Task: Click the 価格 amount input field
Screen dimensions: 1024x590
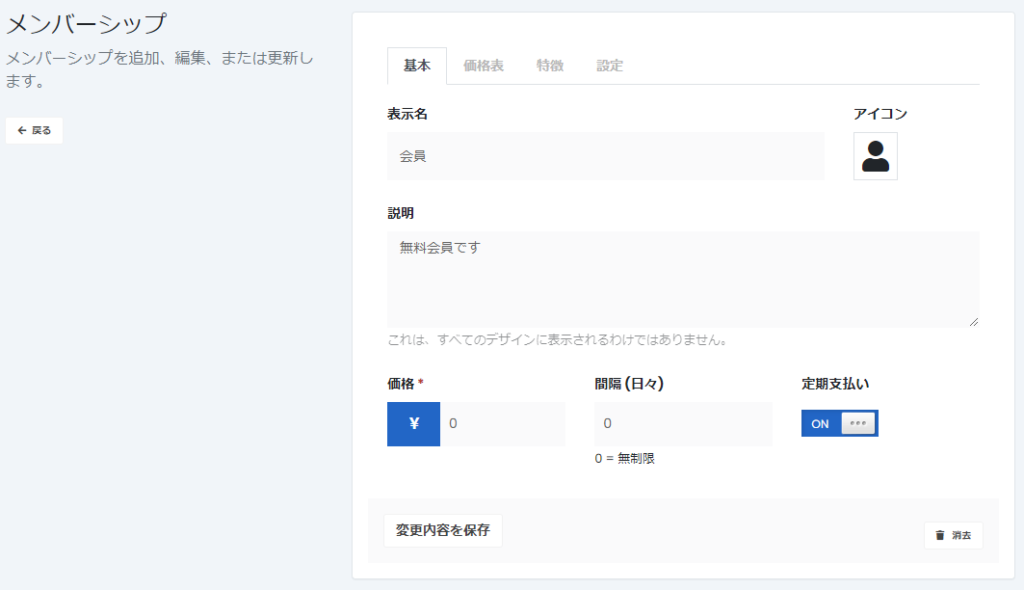Action: (502, 424)
